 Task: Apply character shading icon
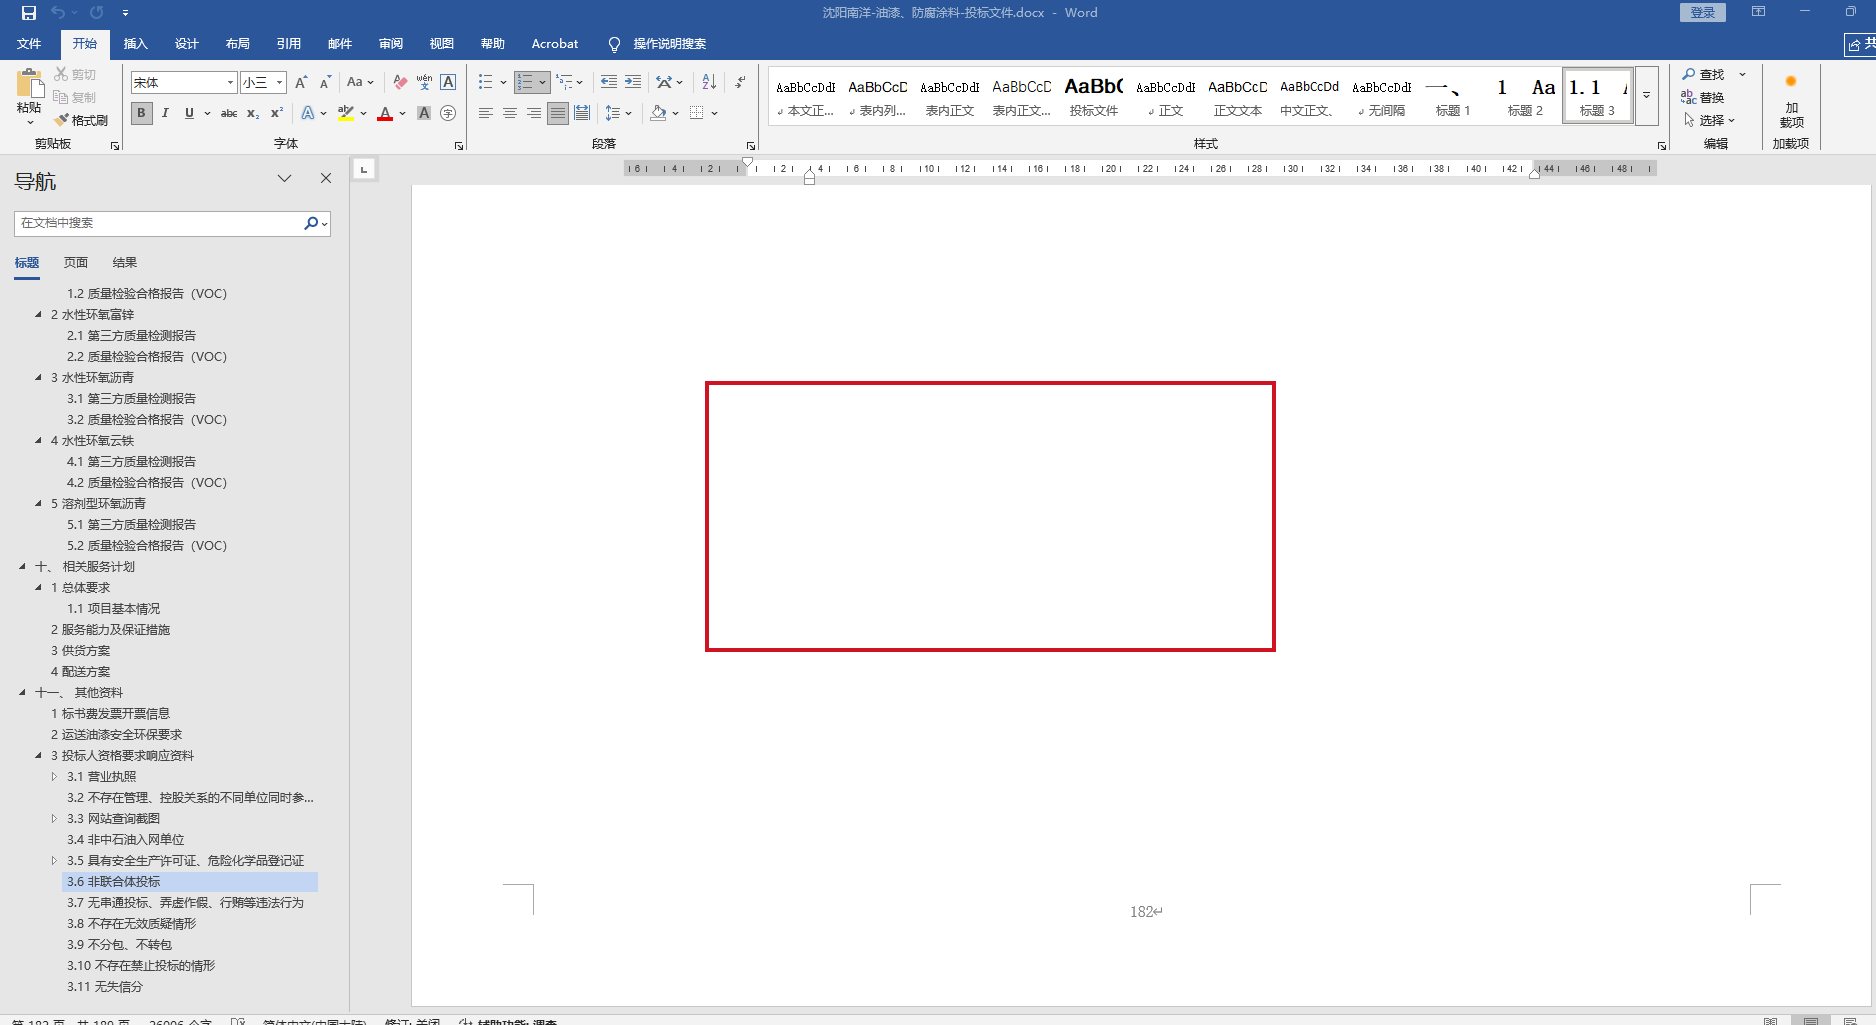(x=424, y=113)
